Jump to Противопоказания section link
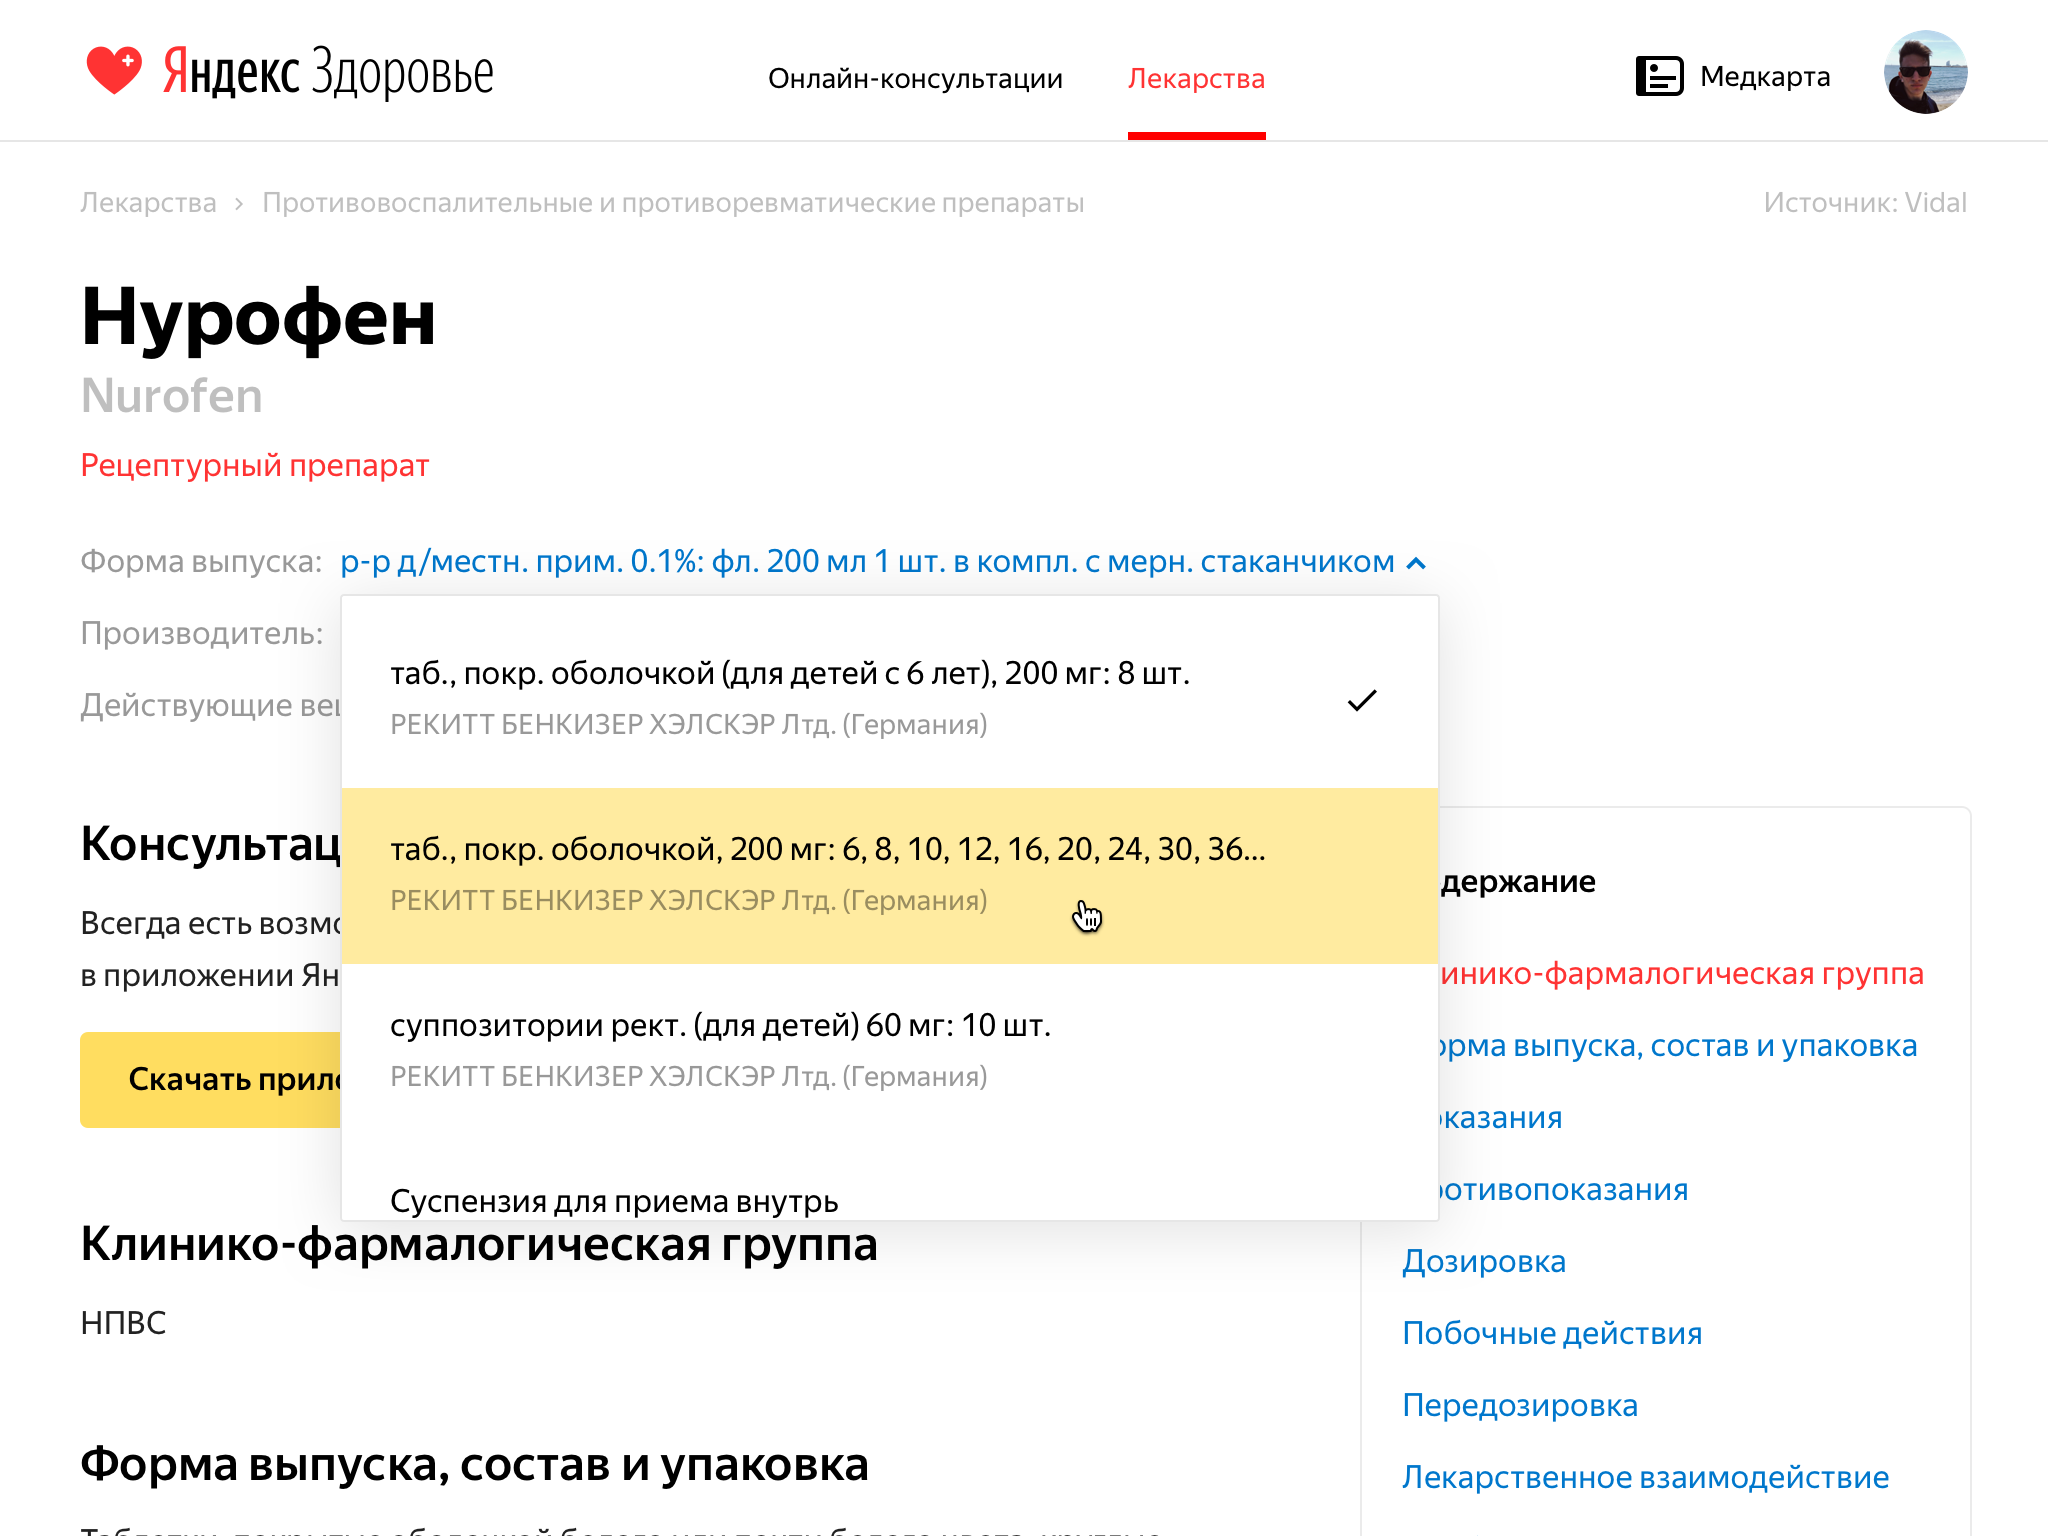Viewport: 2048px width, 1536px height. (x=1563, y=1189)
